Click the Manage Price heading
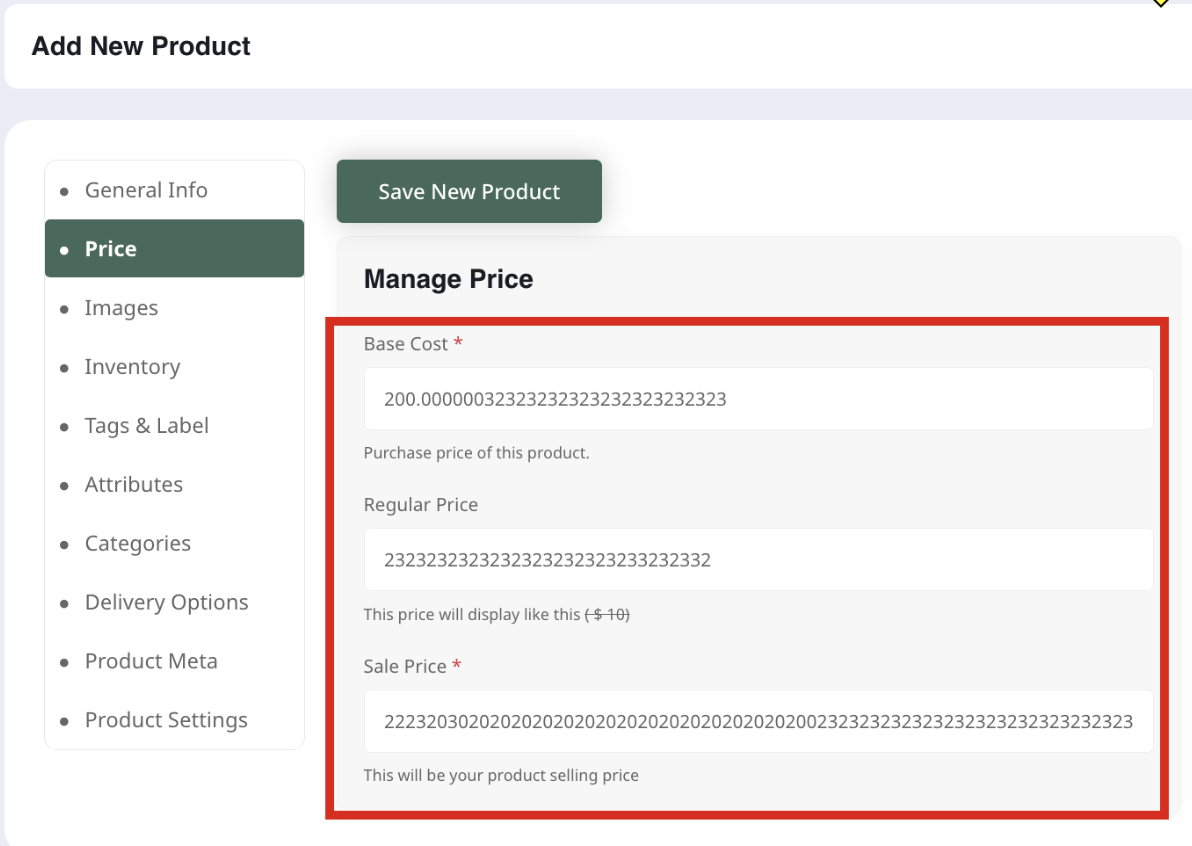 click(x=448, y=279)
